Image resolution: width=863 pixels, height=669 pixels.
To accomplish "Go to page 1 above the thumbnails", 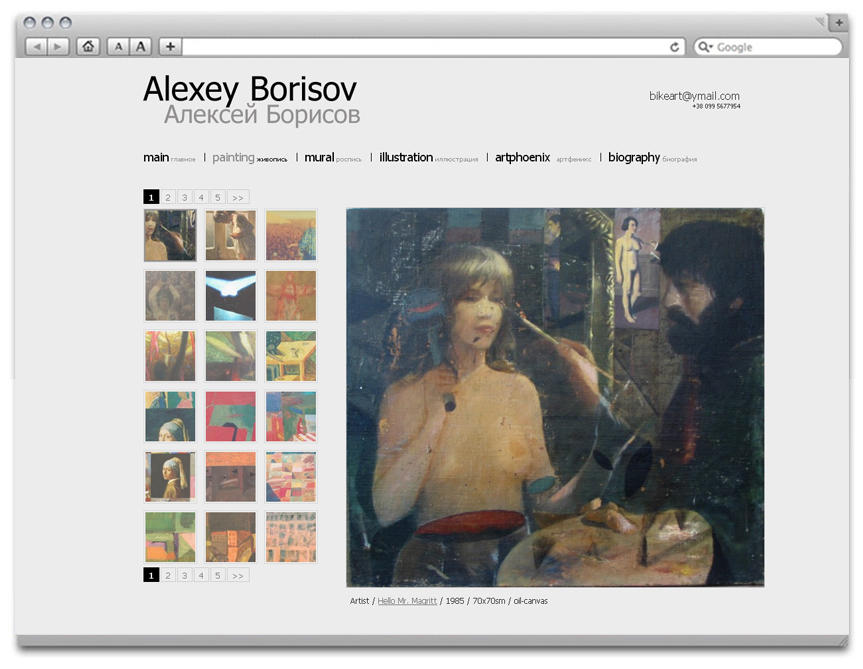I will [x=151, y=197].
